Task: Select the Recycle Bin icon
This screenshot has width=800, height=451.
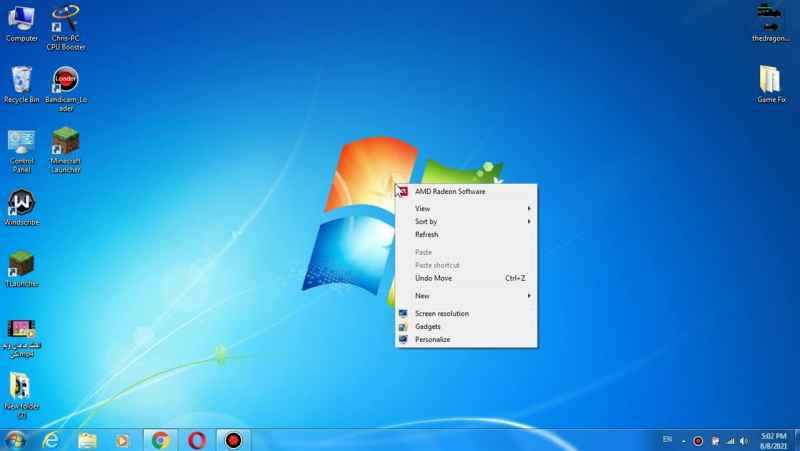Action: (x=21, y=85)
